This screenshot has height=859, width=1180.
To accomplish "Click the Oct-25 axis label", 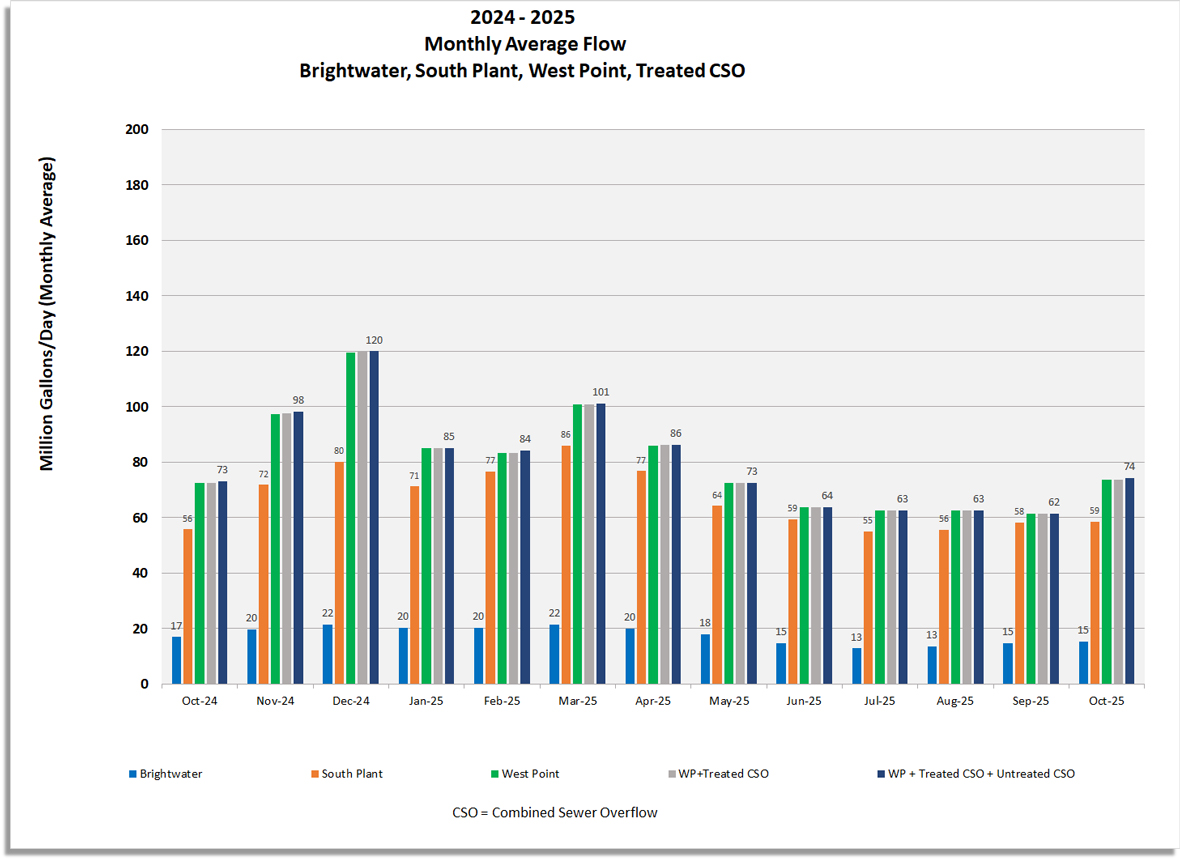I will (x=1107, y=700).
